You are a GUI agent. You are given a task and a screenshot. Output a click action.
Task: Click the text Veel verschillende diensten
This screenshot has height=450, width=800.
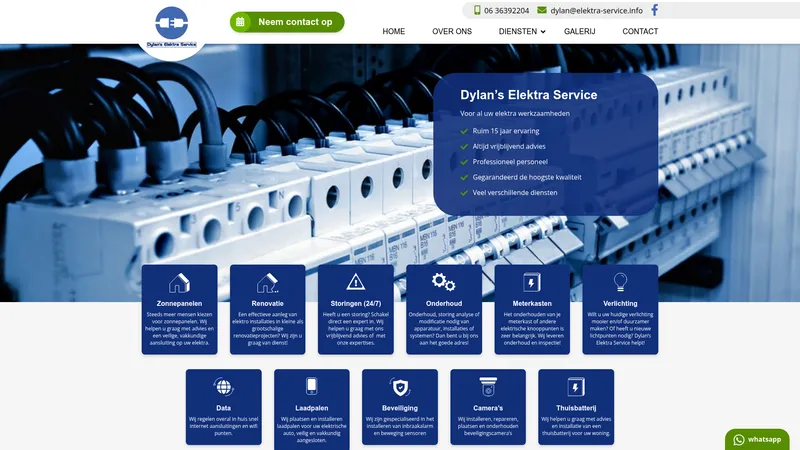(515, 193)
